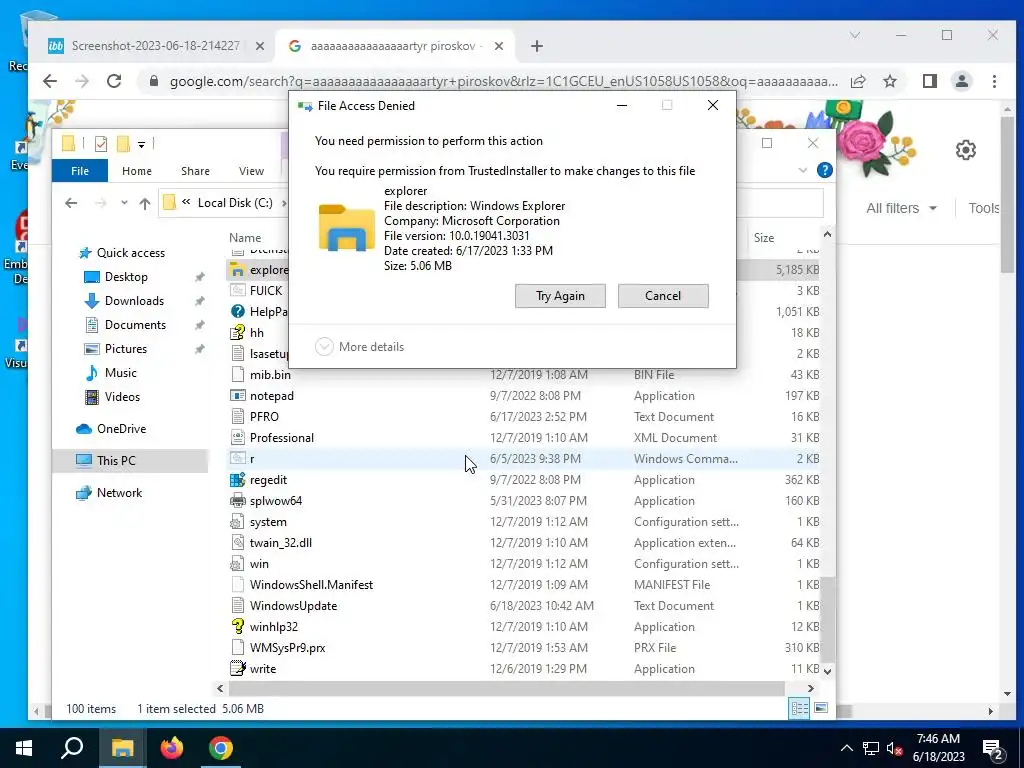Select the WindowsUpdate text document
Viewport: 1024px width, 768px height.
pyautogui.click(x=293, y=606)
